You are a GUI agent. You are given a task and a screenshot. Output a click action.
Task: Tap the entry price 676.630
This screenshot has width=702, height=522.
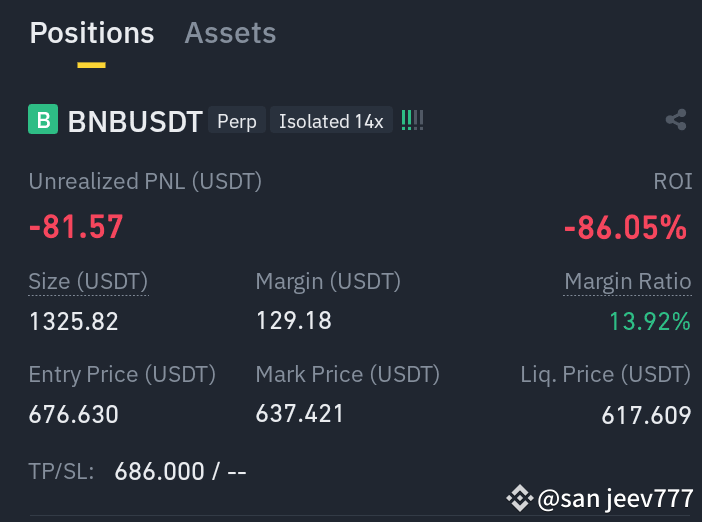[x=73, y=414]
